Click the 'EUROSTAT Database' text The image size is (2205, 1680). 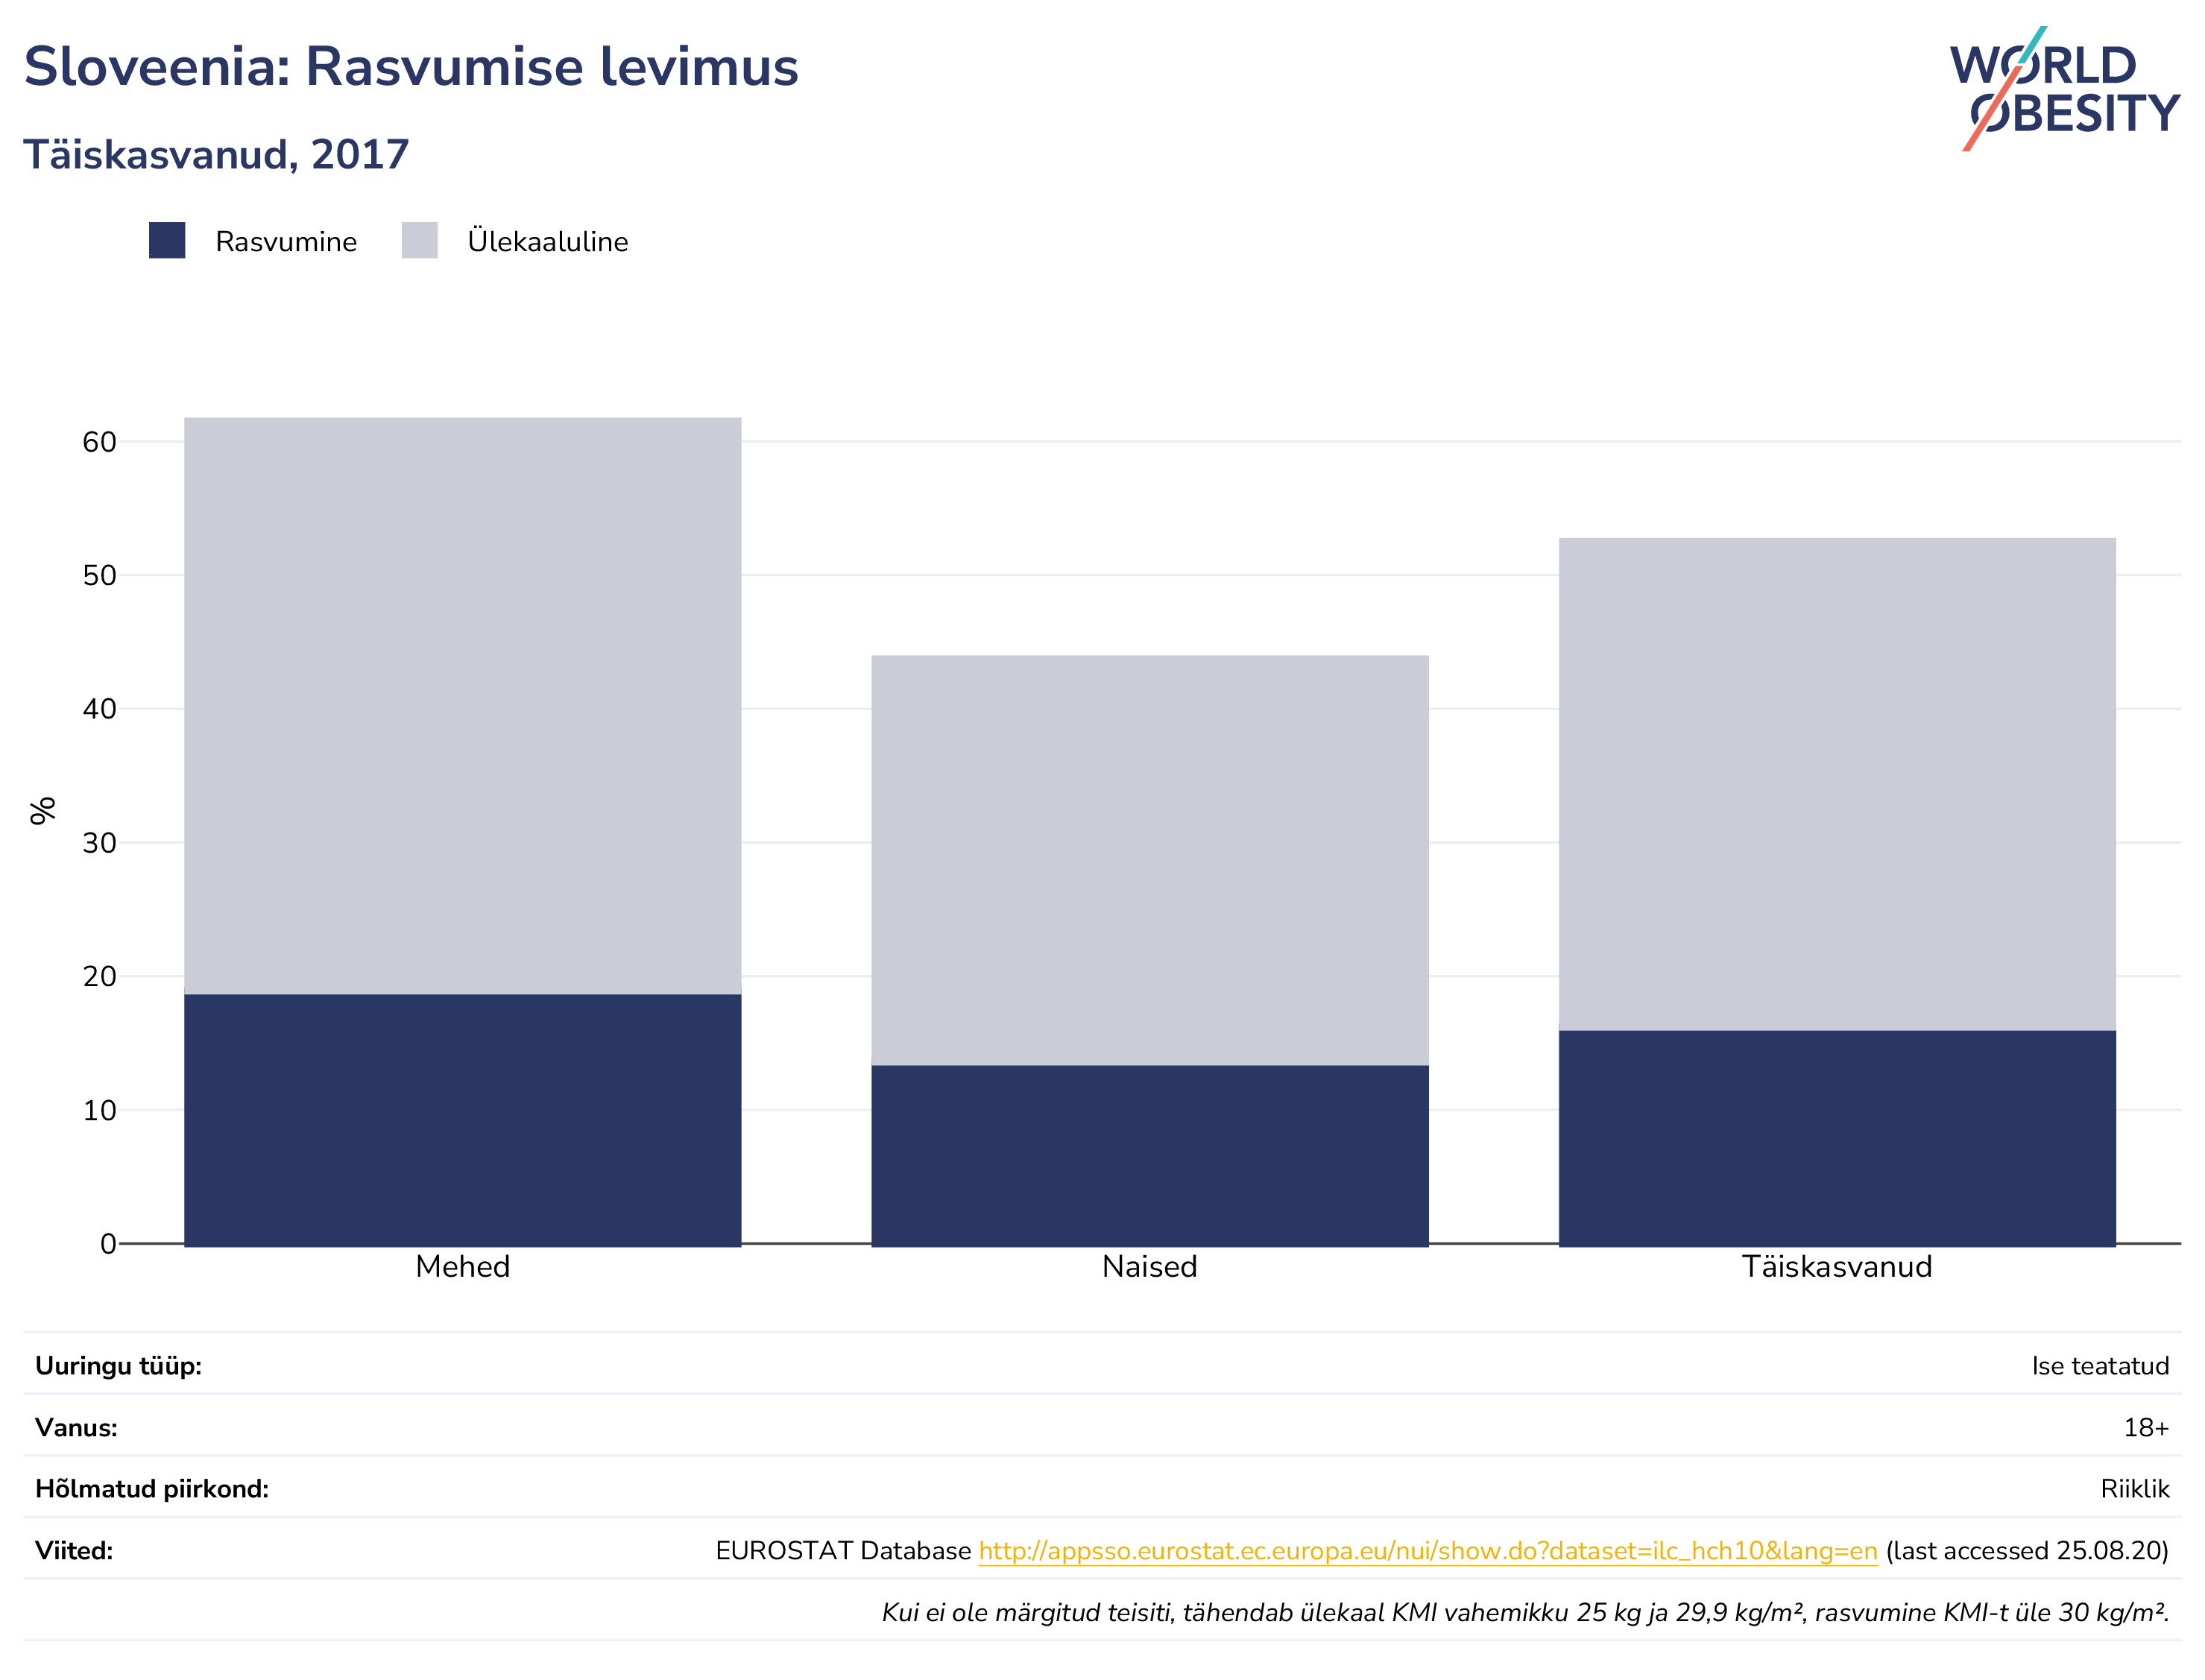coord(843,1551)
